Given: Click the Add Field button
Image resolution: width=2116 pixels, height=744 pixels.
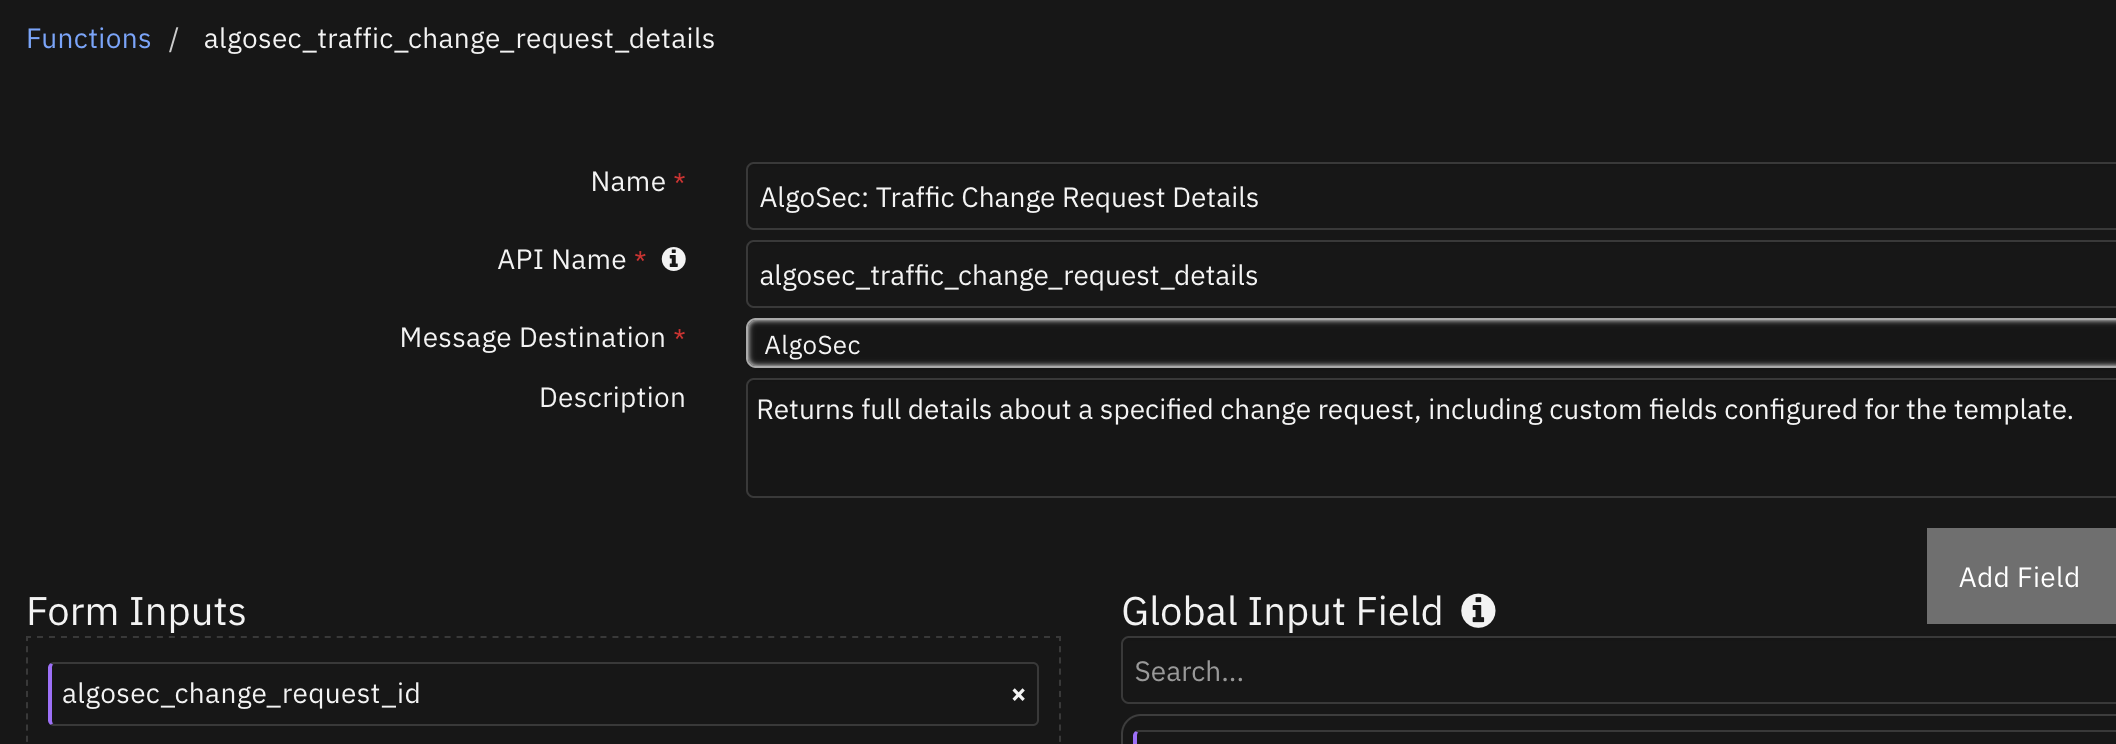Looking at the screenshot, I should tap(2021, 576).
